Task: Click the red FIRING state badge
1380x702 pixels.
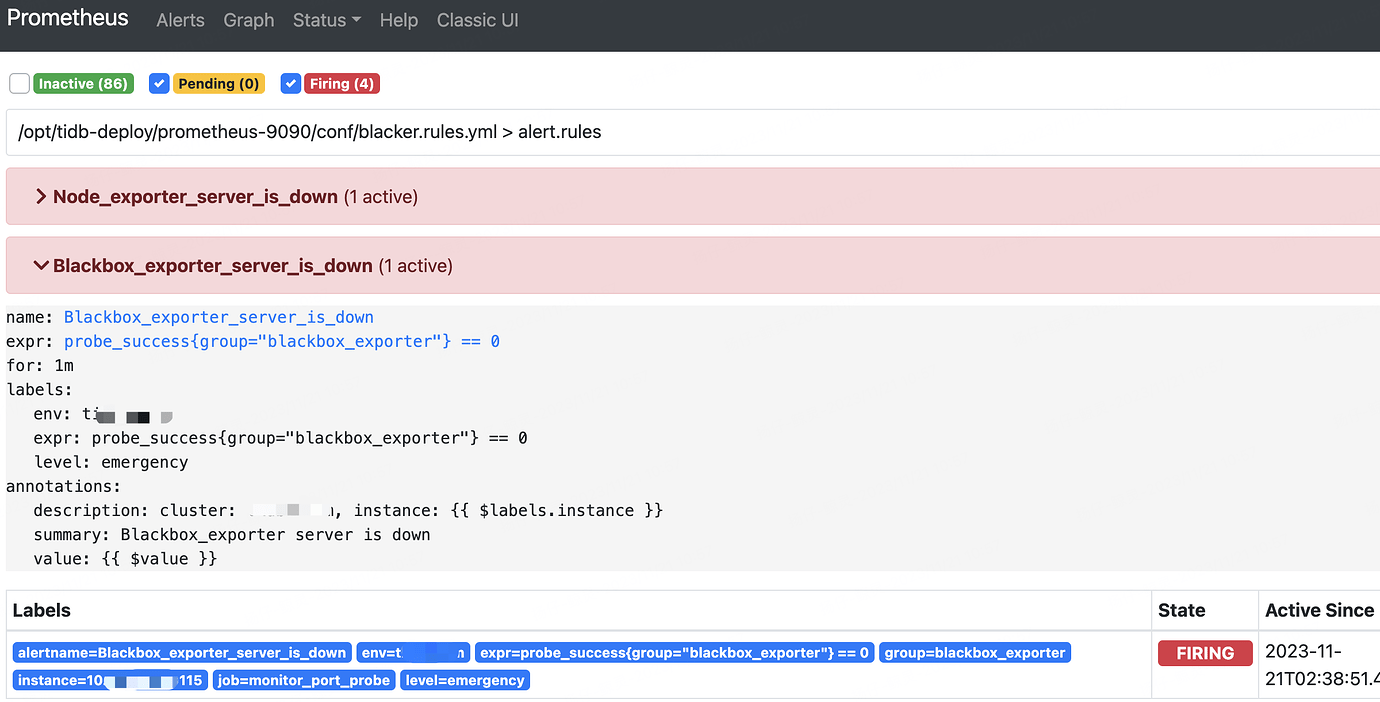Action: (x=1204, y=653)
